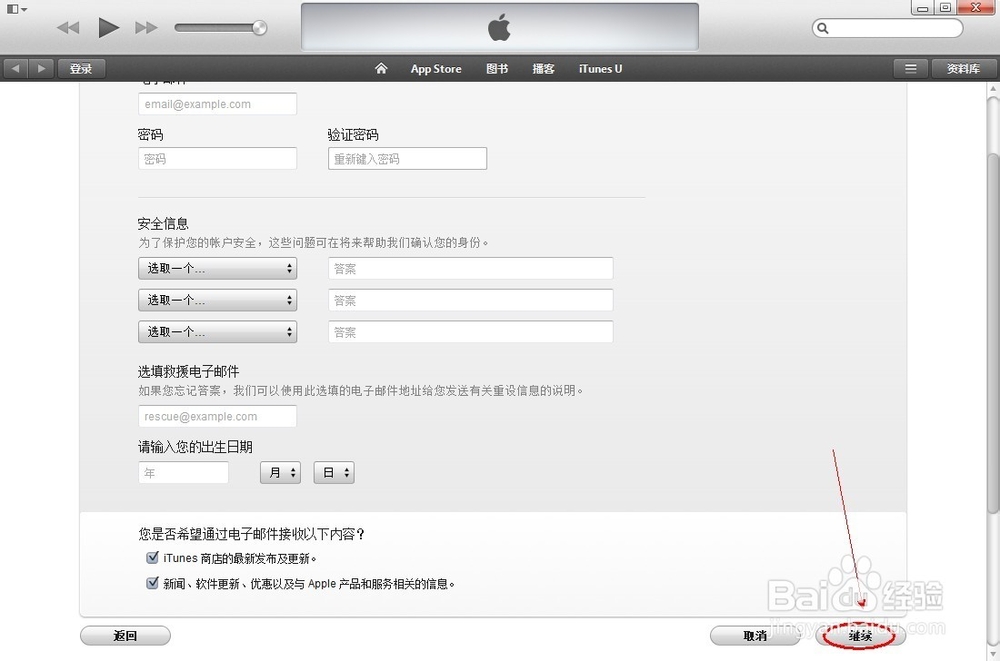Viewport: 1000px width, 661px height.
Task: Select the Home icon in the store navigation
Action: click(x=380, y=68)
